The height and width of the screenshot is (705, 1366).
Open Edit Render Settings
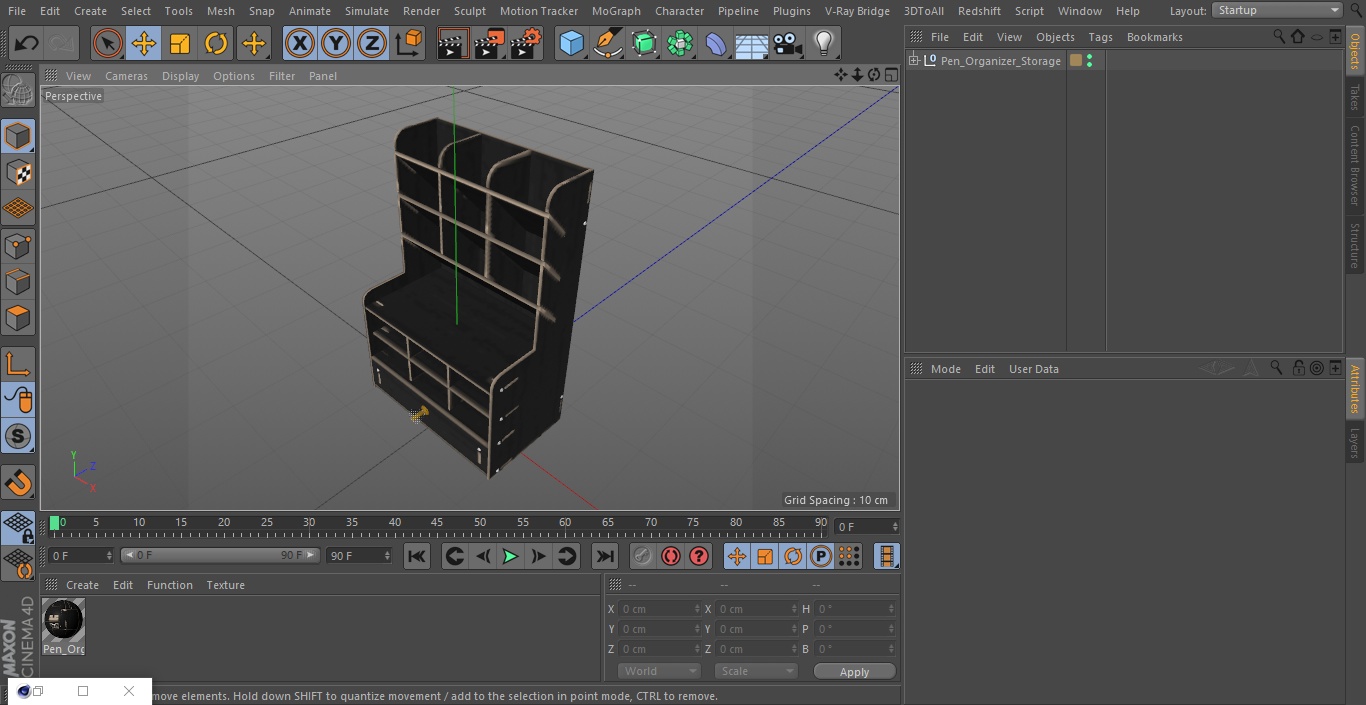pos(526,44)
